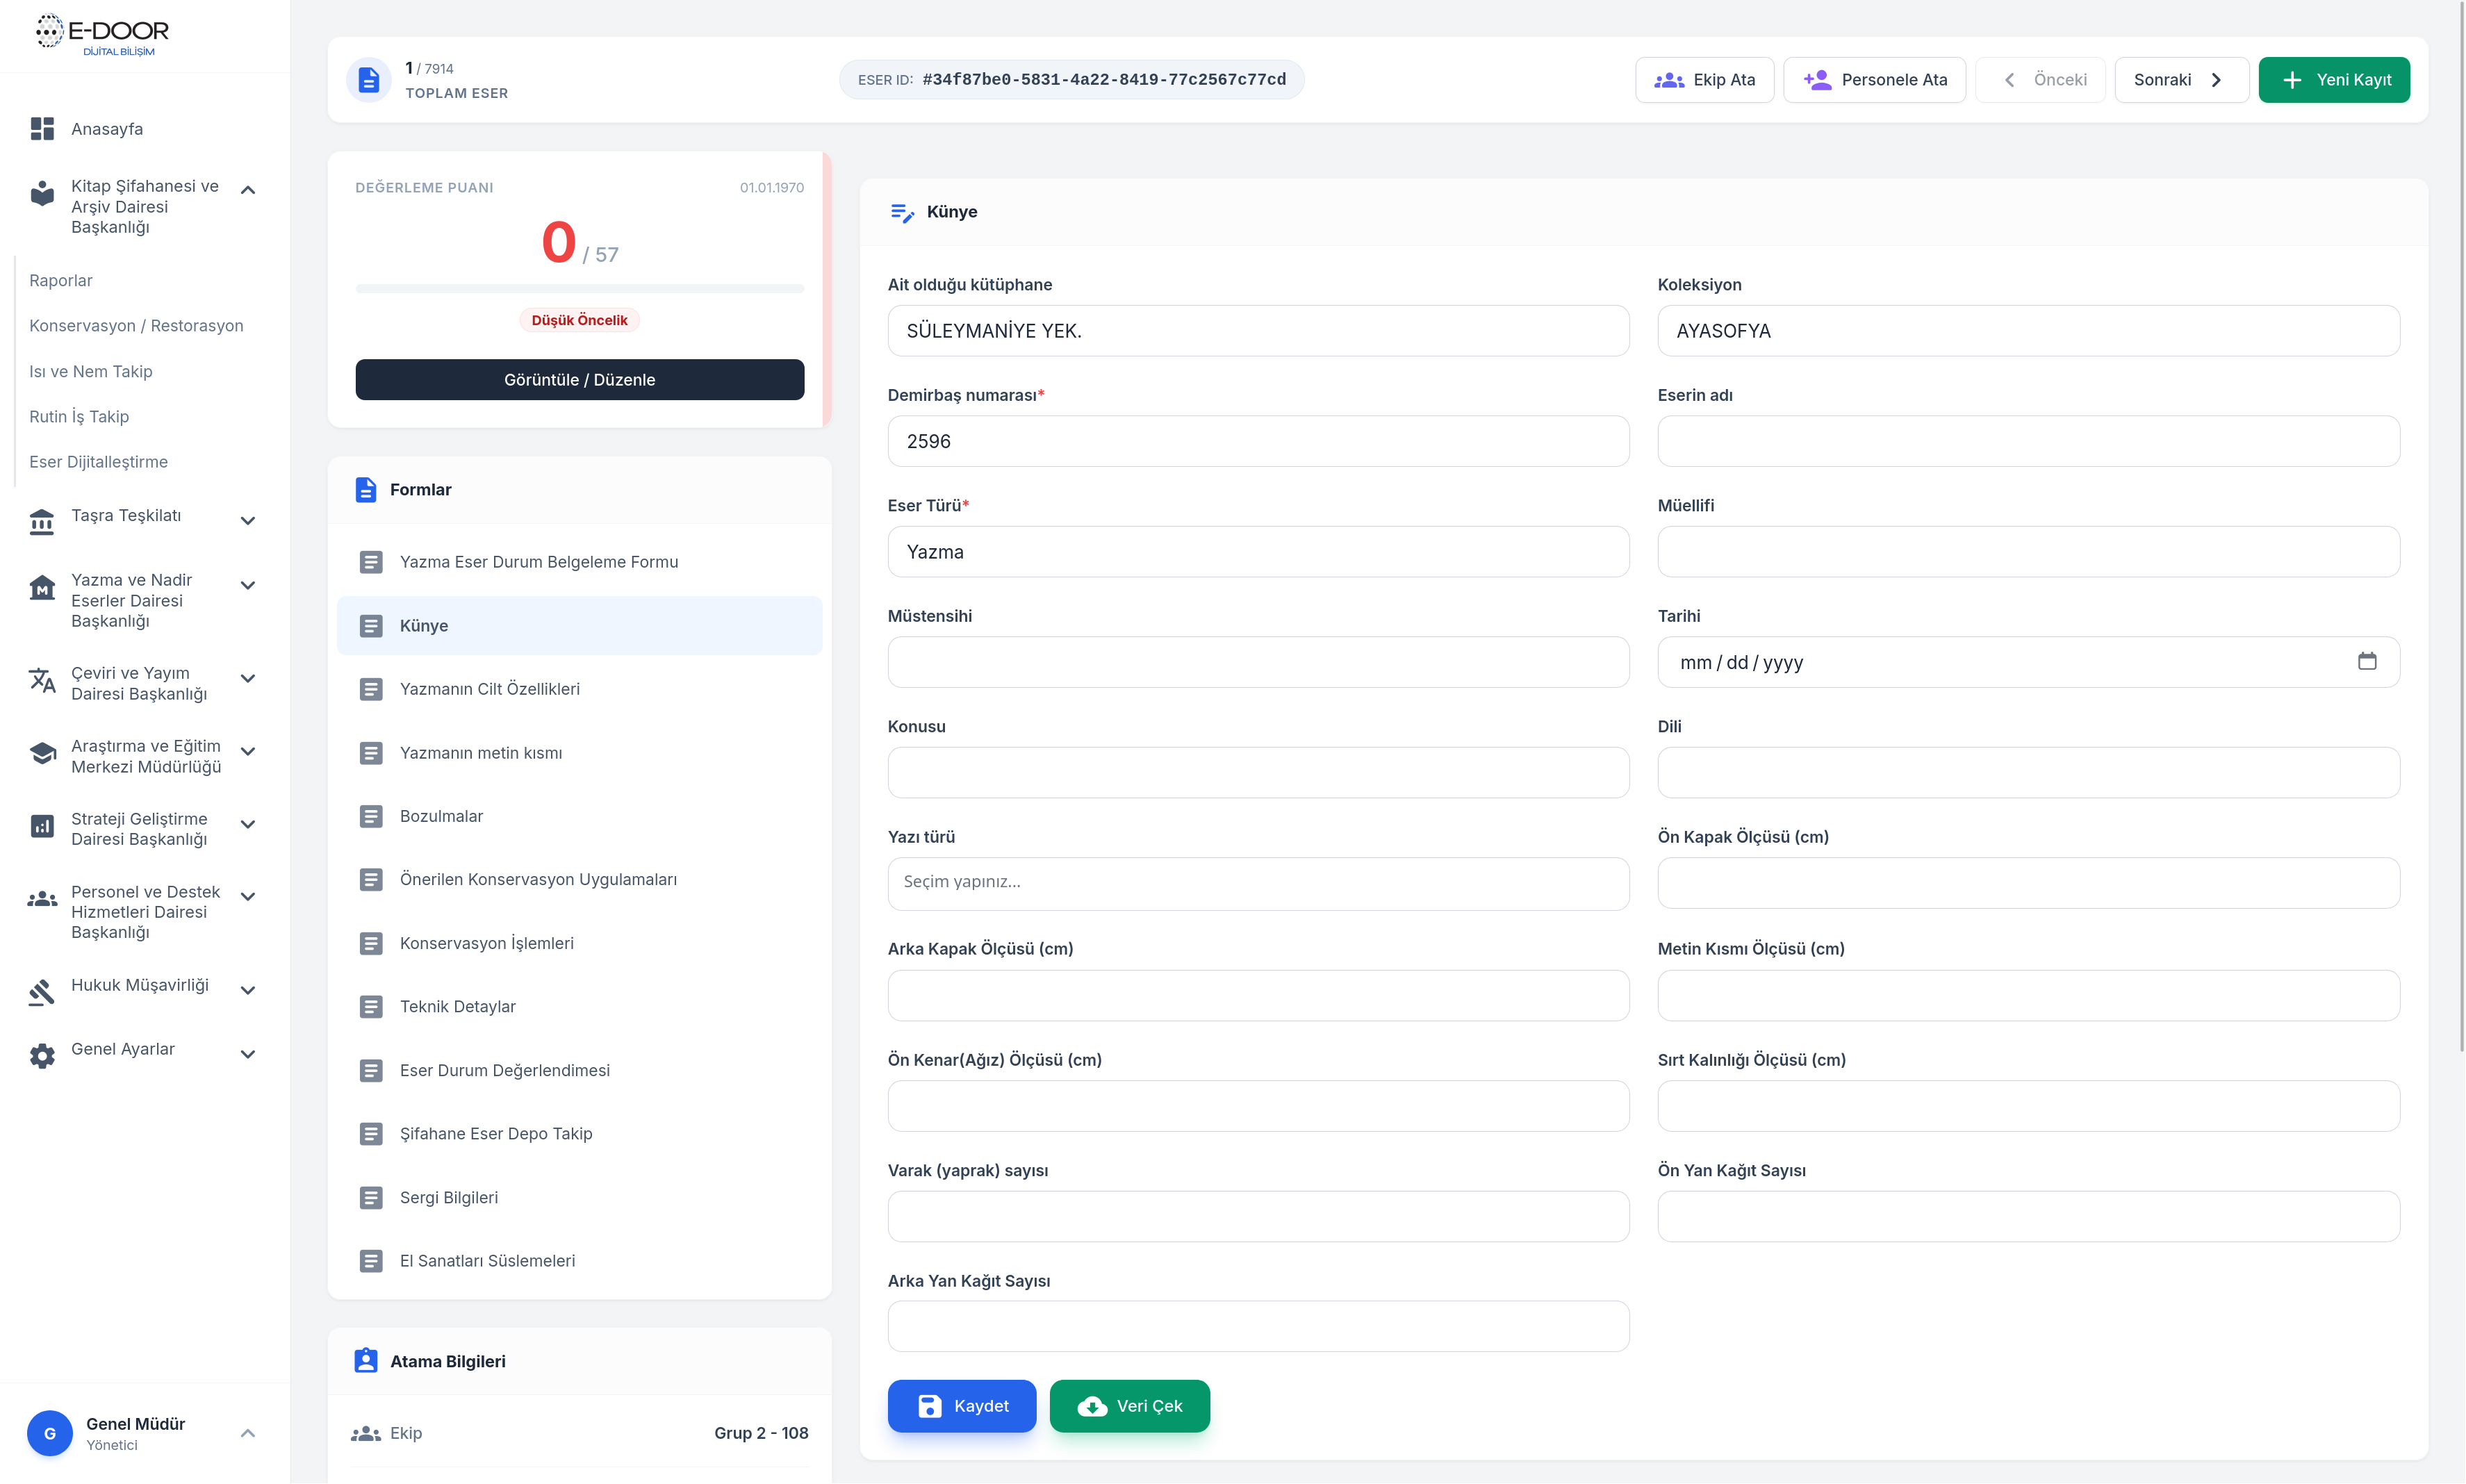Select the Künye form entry
This screenshot has width=2466, height=1484.
(x=579, y=626)
